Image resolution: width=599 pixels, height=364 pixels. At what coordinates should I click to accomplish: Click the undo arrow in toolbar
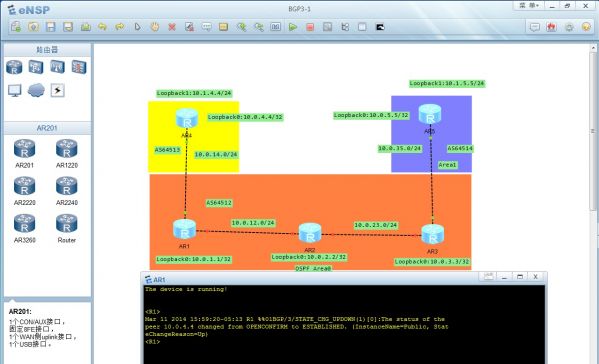click(x=102, y=27)
